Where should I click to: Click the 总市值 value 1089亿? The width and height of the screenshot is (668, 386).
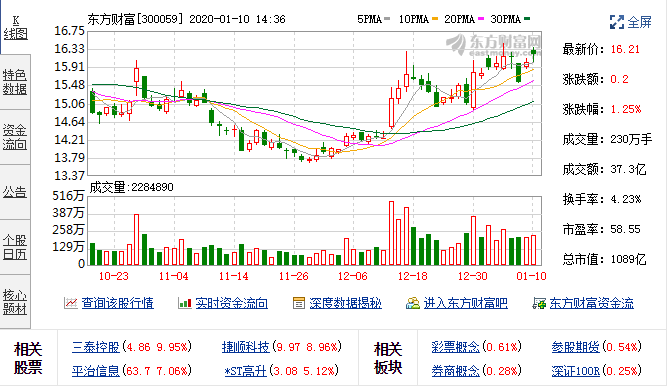point(628,259)
